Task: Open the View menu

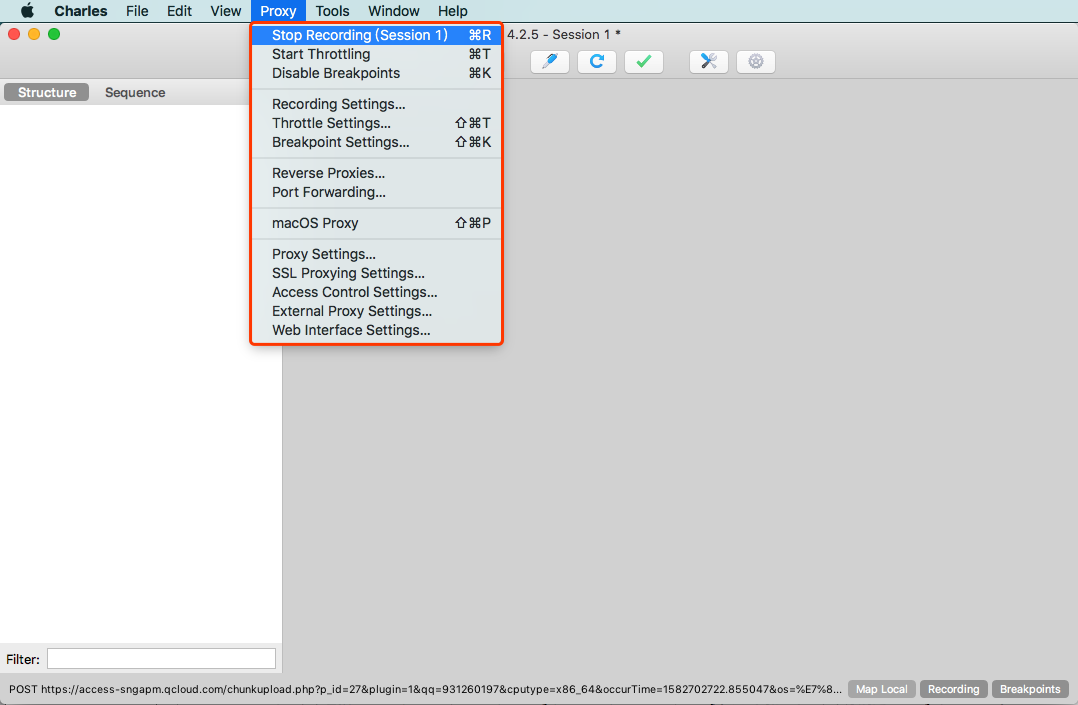Action: point(226,11)
